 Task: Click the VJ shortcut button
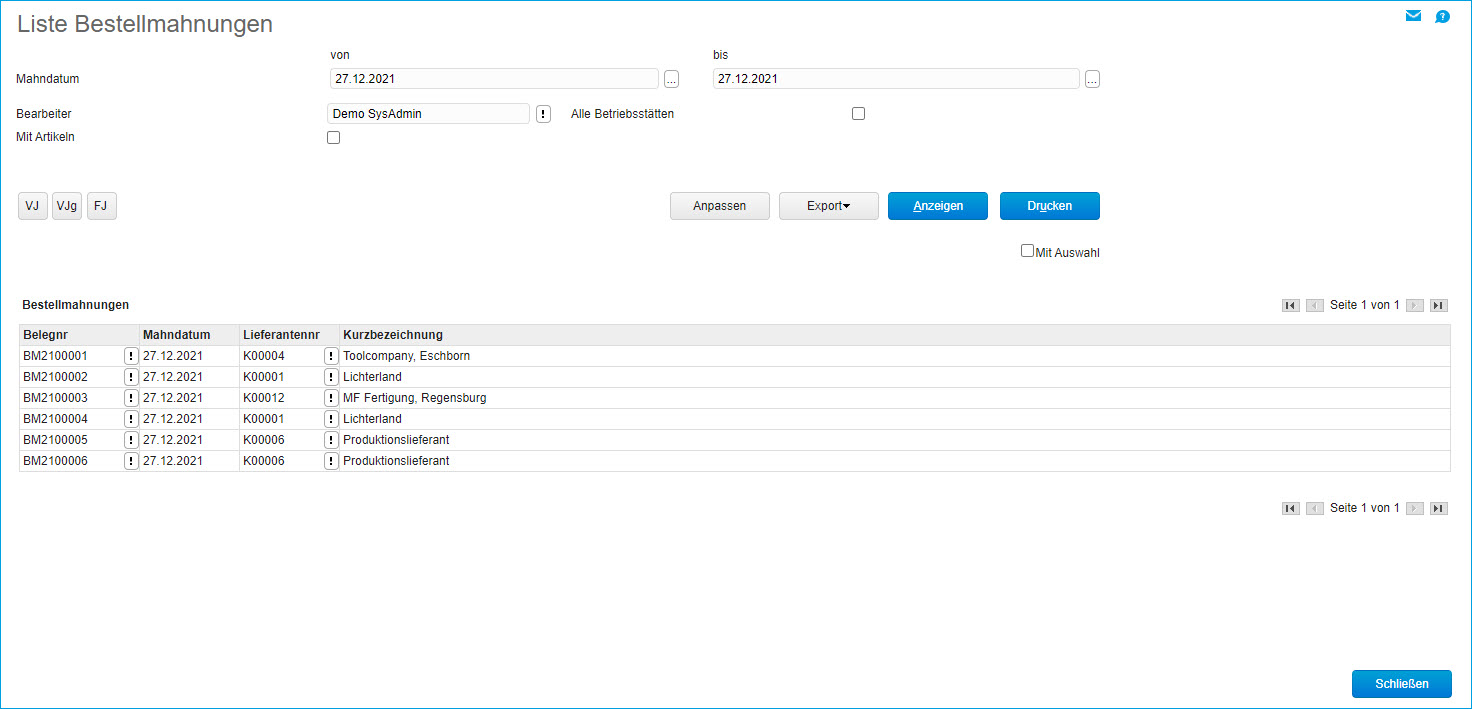[x=33, y=206]
